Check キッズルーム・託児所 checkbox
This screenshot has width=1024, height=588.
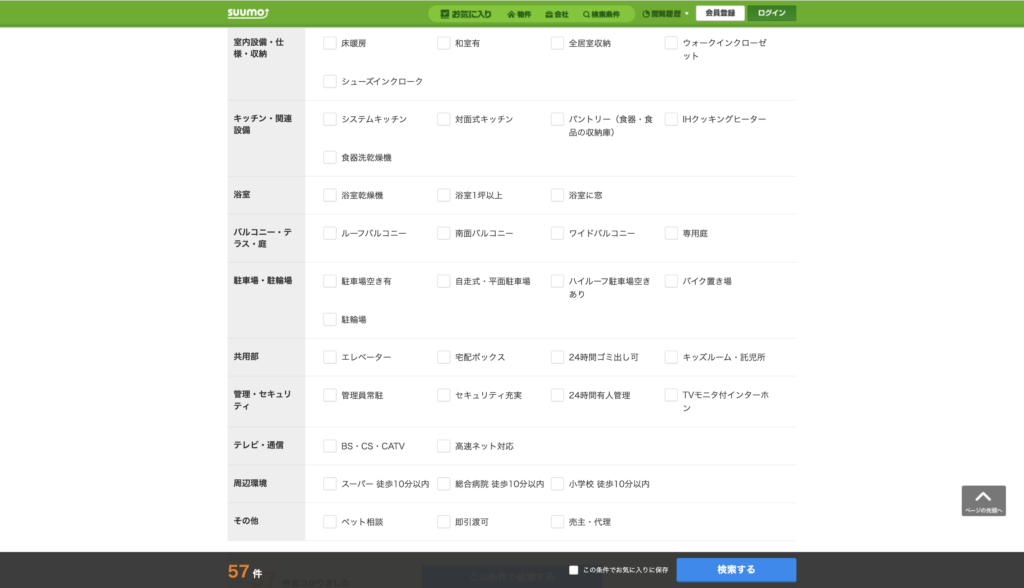[x=671, y=357]
